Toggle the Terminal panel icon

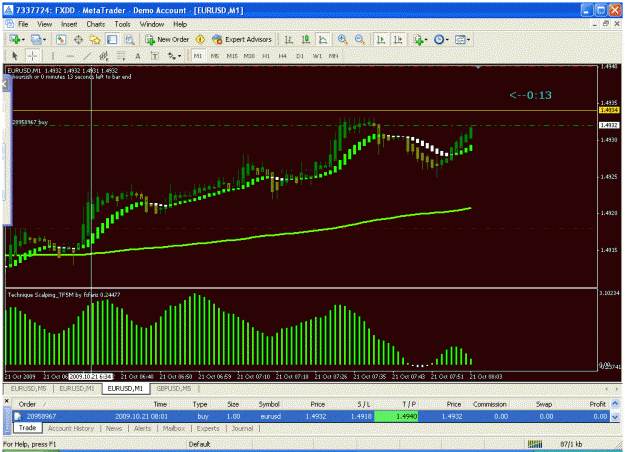point(112,39)
